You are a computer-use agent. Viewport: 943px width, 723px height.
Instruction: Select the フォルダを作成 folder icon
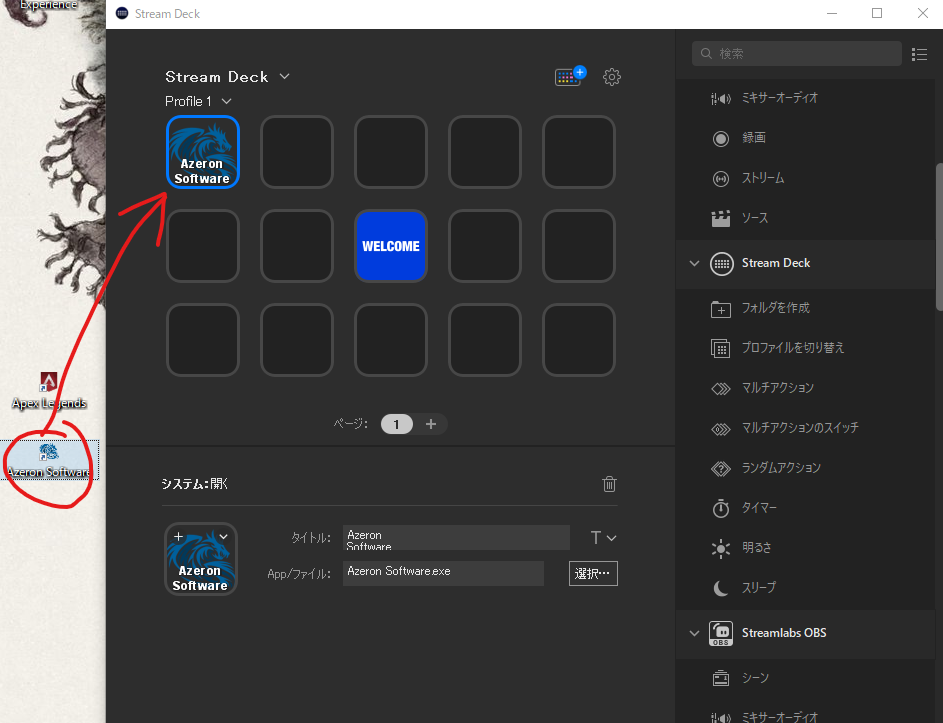point(720,309)
